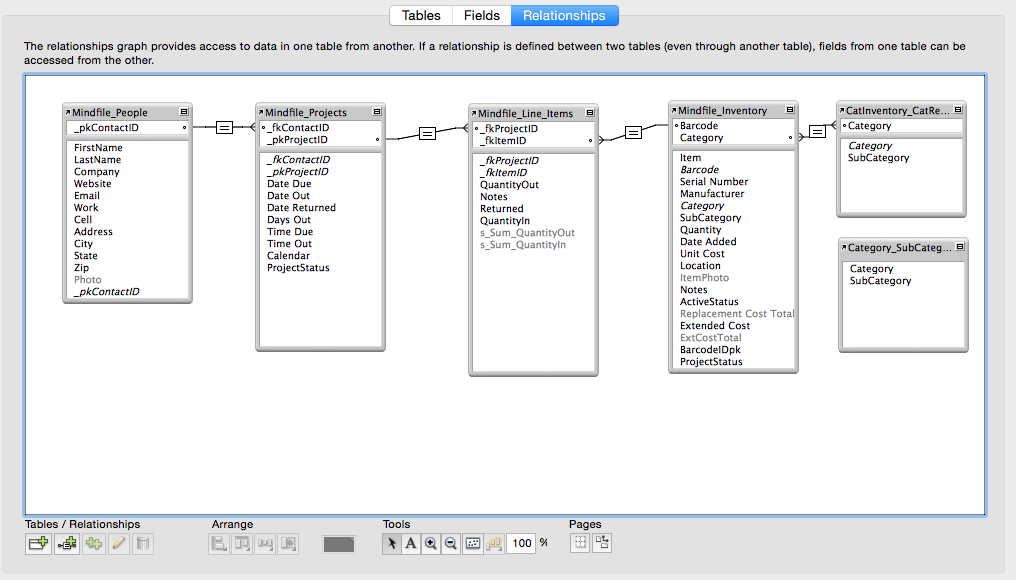
Task: Switch to the Tables tab
Action: click(x=421, y=16)
